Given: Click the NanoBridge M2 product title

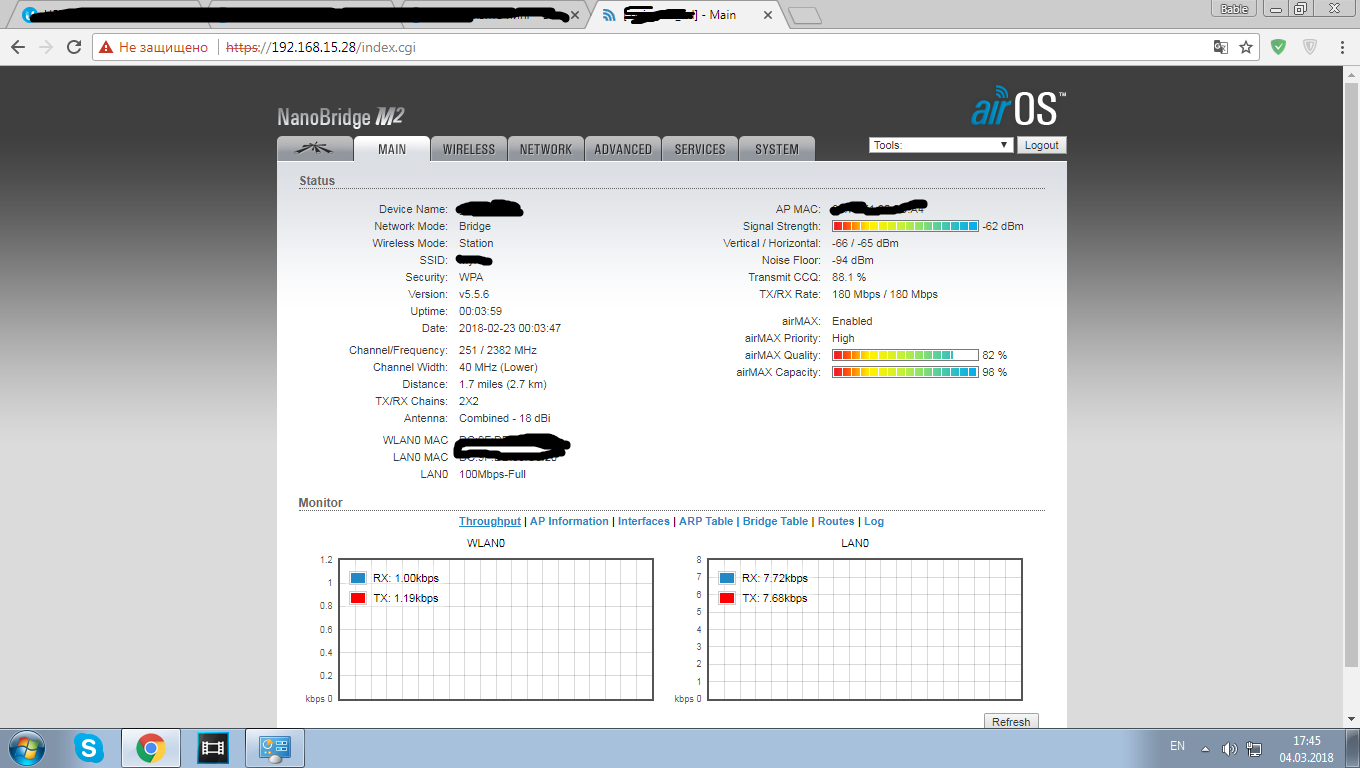Looking at the screenshot, I should [341, 117].
